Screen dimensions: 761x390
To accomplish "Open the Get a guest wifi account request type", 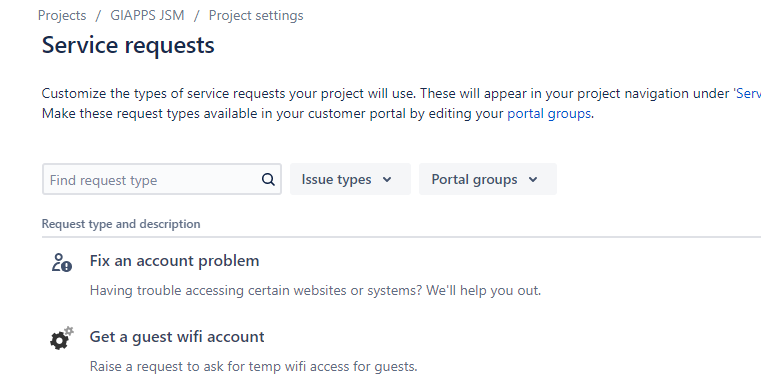I will point(177,337).
